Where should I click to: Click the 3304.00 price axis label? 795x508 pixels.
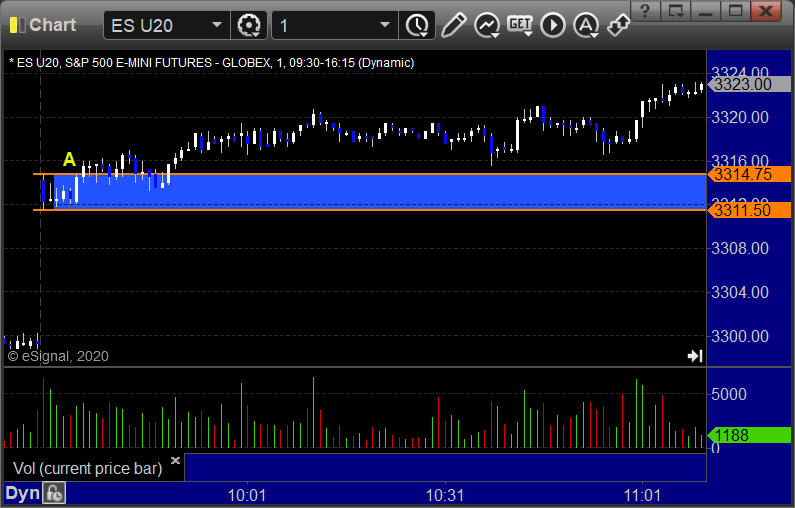[x=740, y=293]
